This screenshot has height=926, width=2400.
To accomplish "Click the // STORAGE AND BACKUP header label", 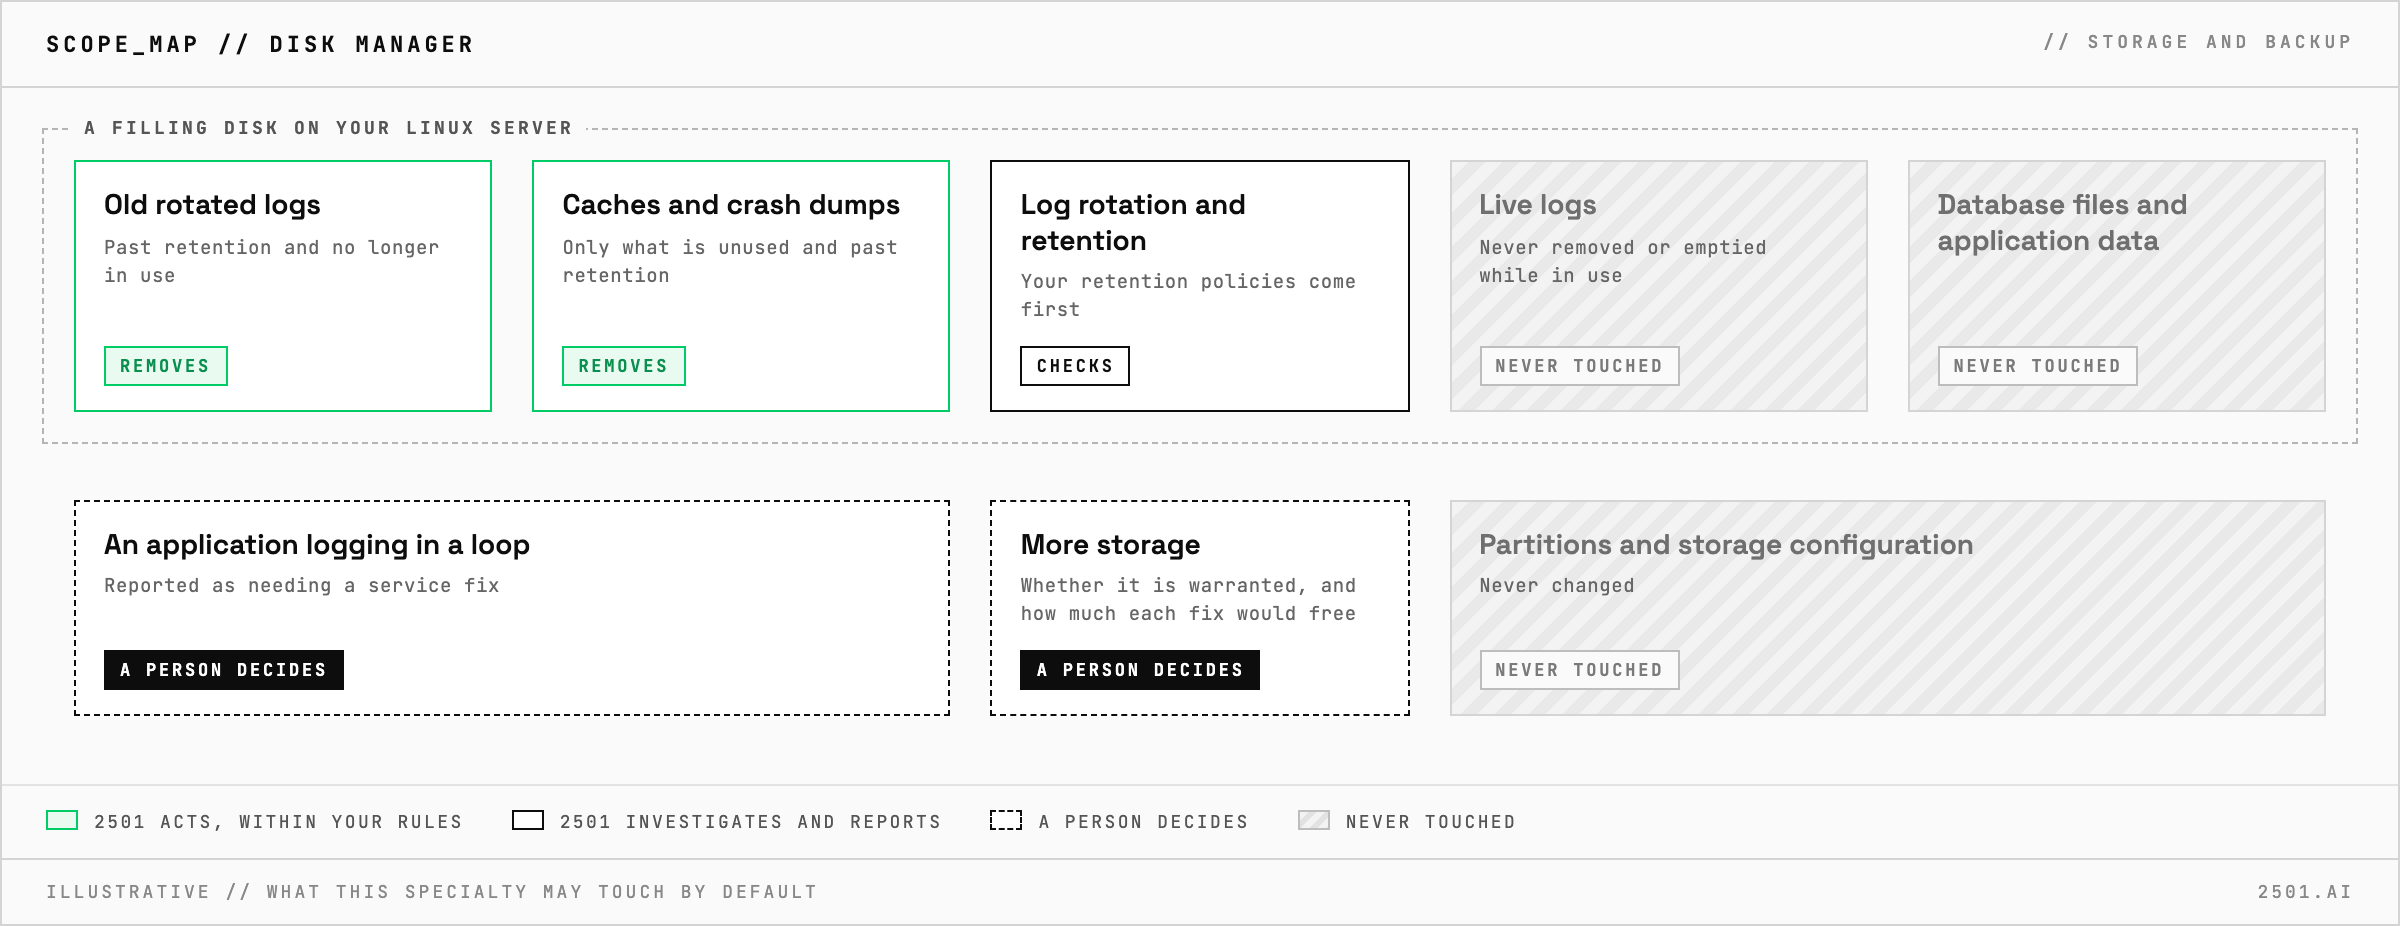I will 2198,42.
